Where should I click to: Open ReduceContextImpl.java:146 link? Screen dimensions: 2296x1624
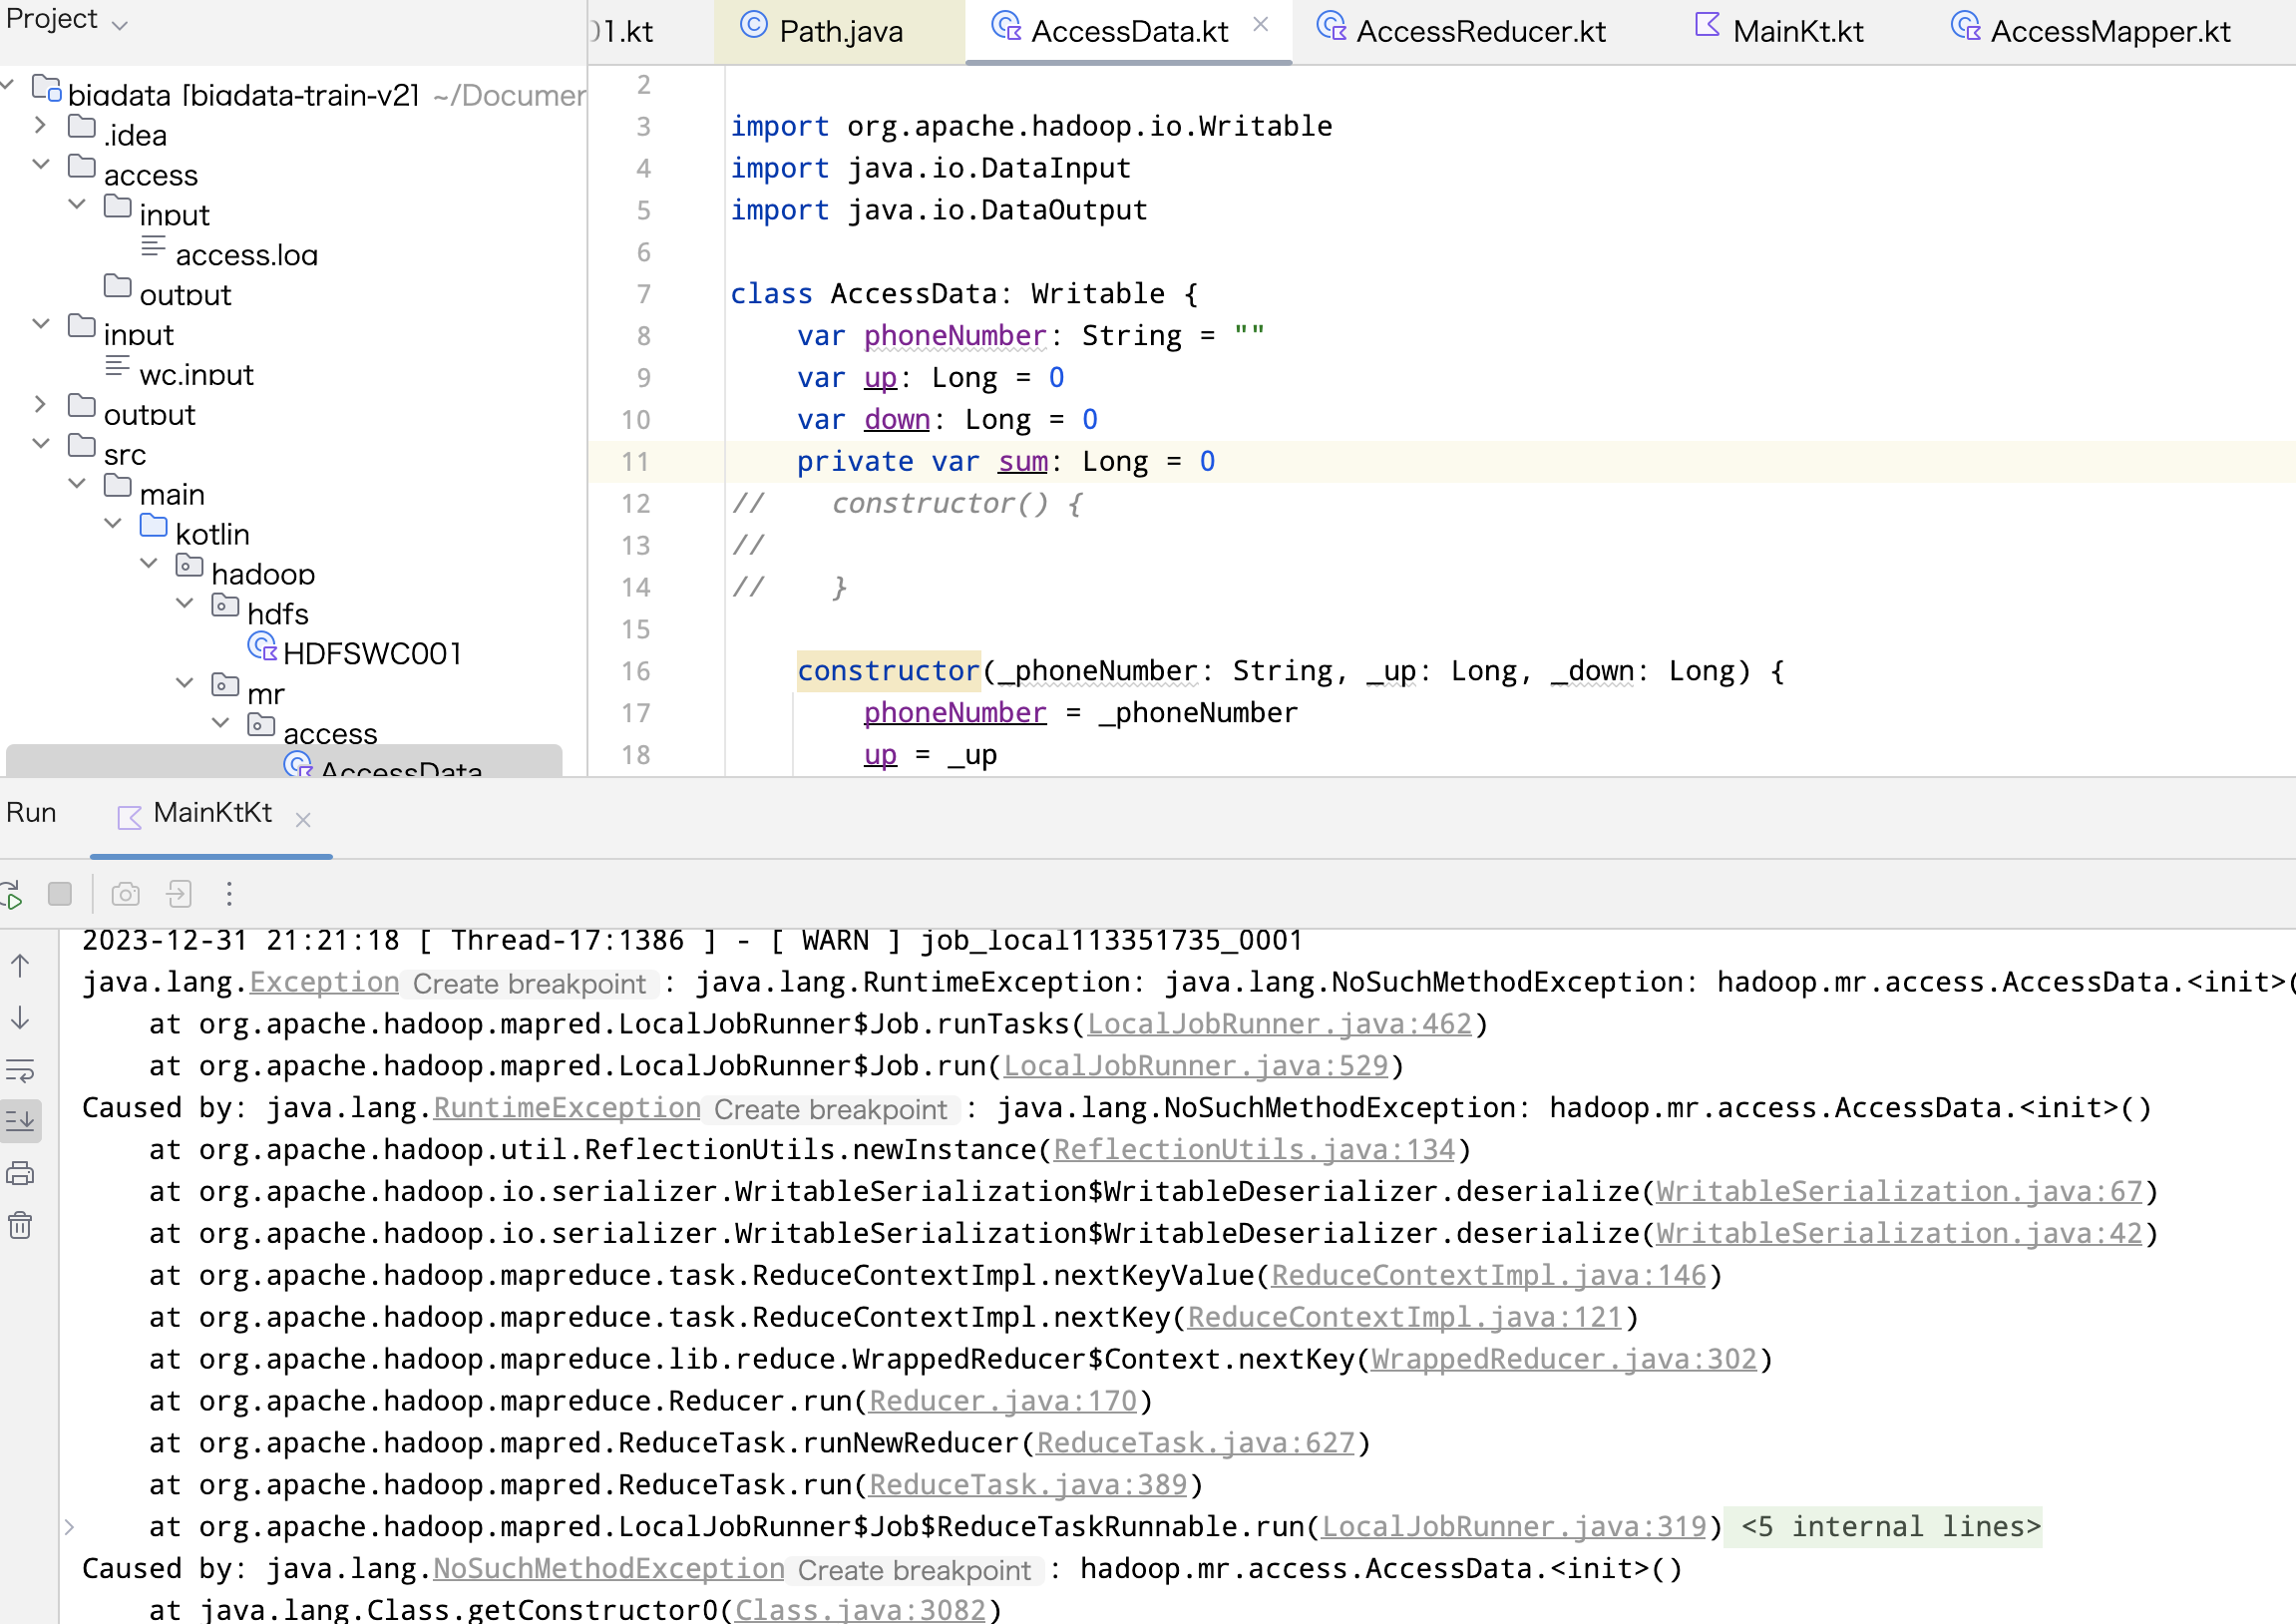[1489, 1276]
